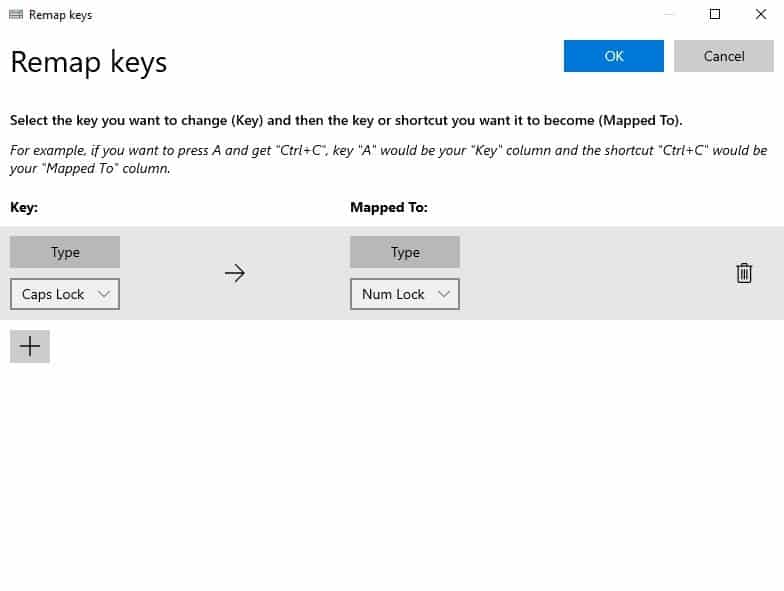Minimize the Remap keys window

tap(669, 14)
